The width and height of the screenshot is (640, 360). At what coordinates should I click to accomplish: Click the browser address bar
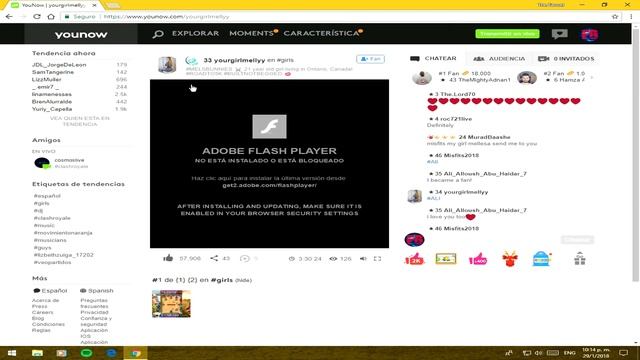(x=335, y=17)
